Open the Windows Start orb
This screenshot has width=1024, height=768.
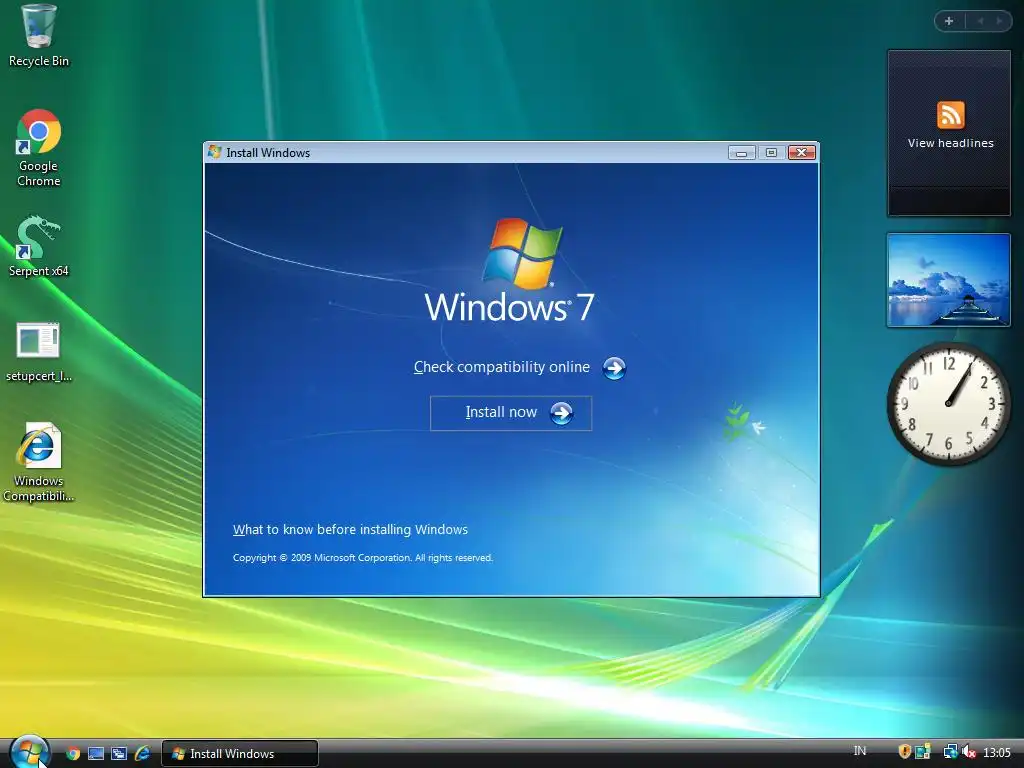pos(29,752)
